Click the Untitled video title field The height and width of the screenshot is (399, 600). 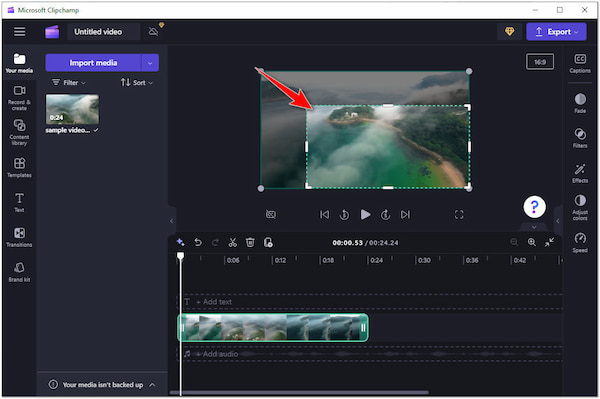[x=103, y=32]
